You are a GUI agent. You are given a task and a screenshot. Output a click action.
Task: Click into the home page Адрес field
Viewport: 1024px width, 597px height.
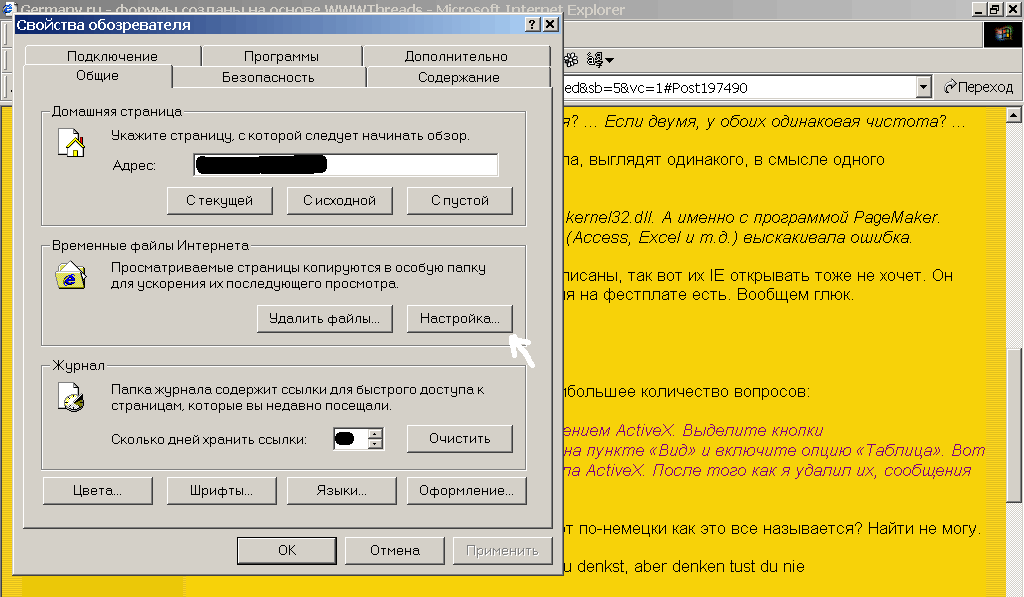pyautogui.click(x=345, y=165)
